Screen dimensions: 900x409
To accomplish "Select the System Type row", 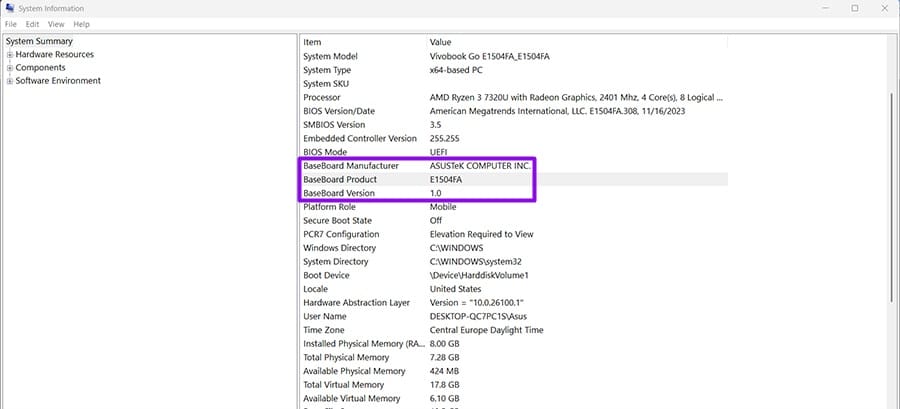I will tap(514, 70).
